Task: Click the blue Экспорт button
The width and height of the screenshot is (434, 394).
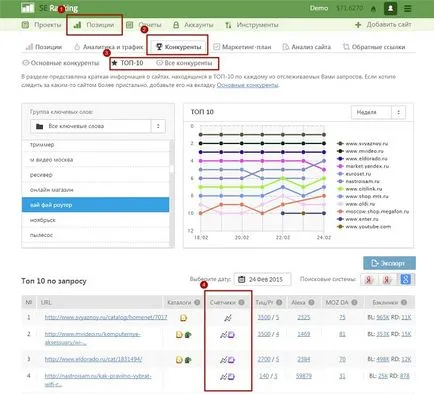Action: pos(389,263)
